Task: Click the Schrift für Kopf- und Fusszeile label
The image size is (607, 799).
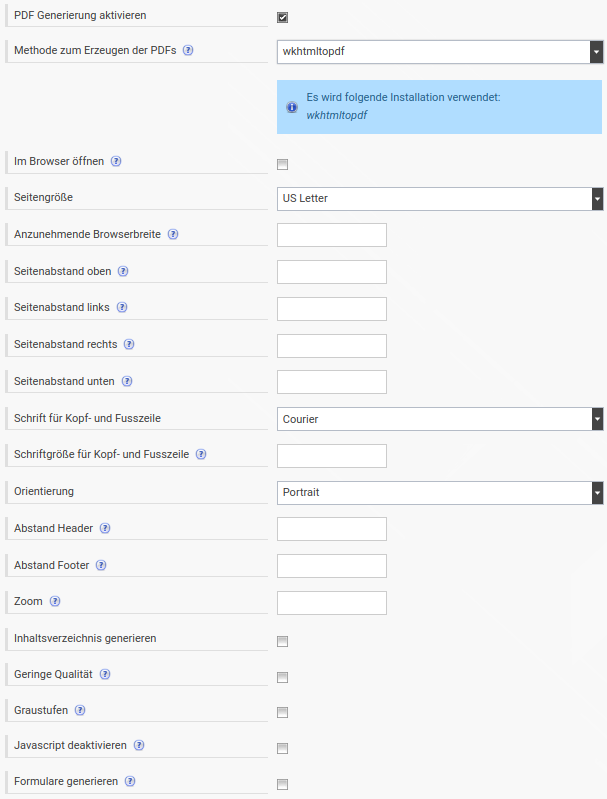Action: tap(87, 418)
